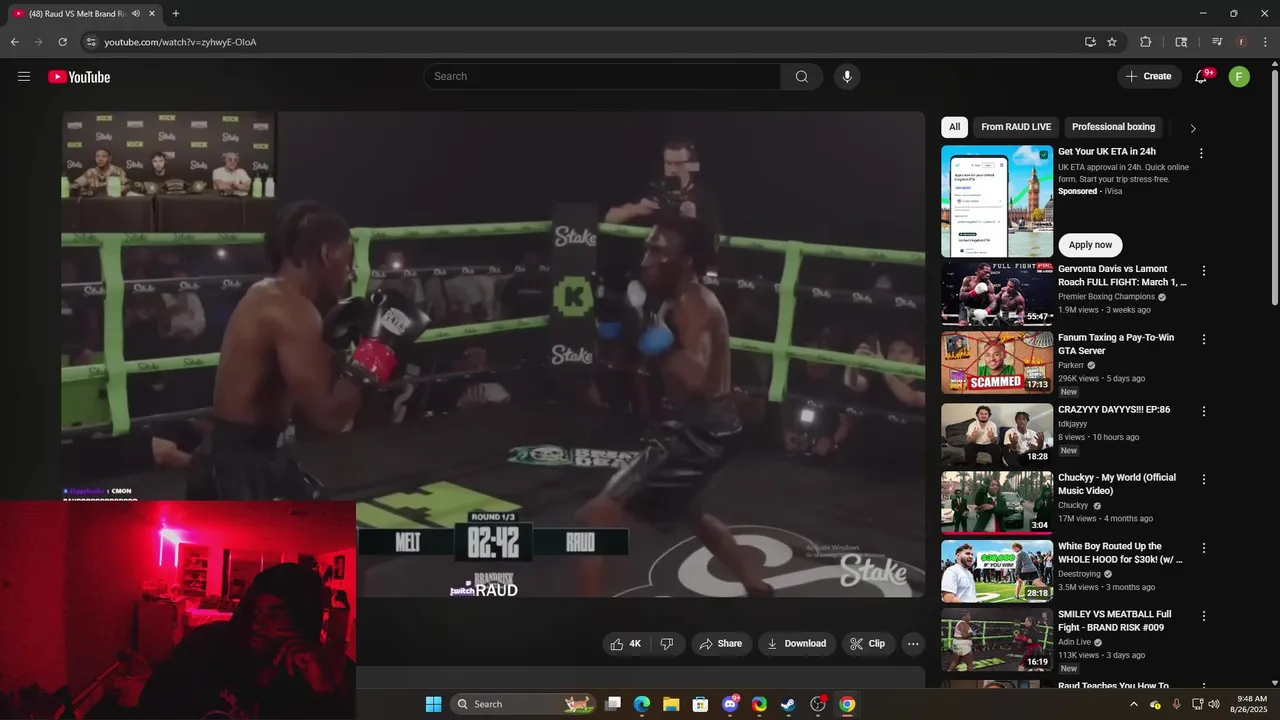
Task: Select the All filter chip
Action: click(x=955, y=127)
